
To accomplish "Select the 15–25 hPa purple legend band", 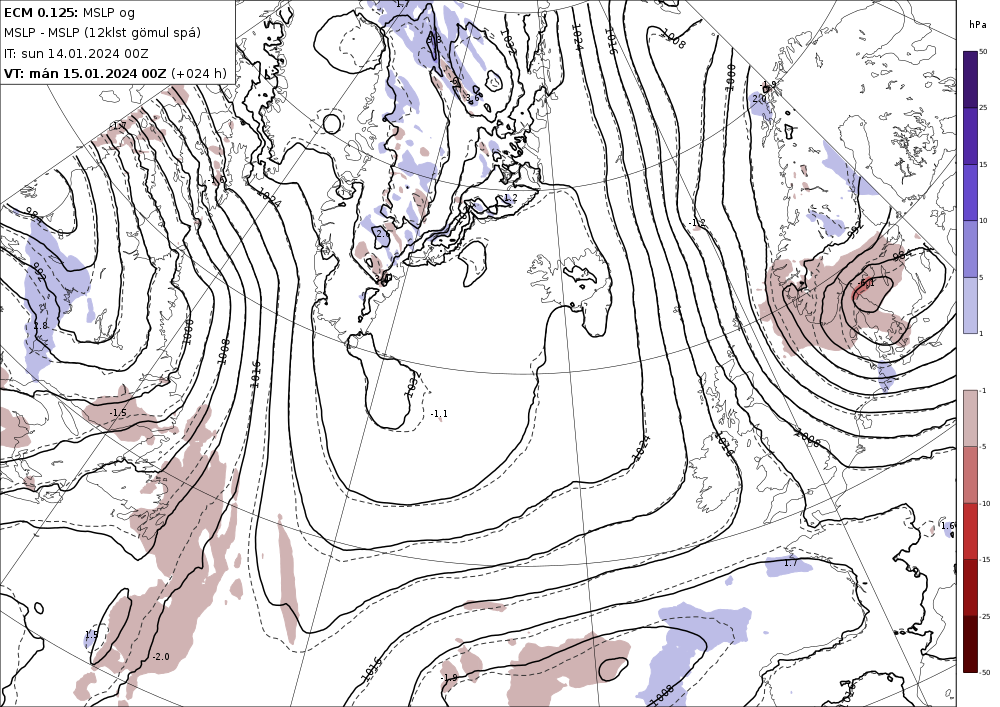I will [970, 135].
